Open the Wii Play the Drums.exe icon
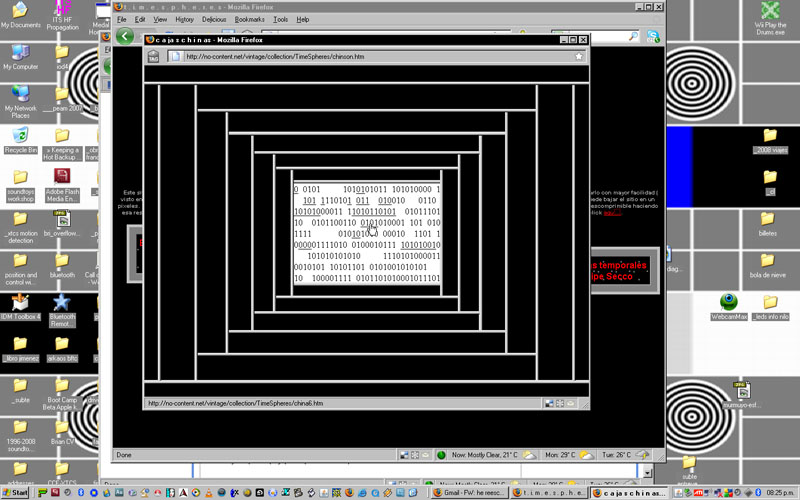This screenshot has width=800, height=500. [770, 12]
